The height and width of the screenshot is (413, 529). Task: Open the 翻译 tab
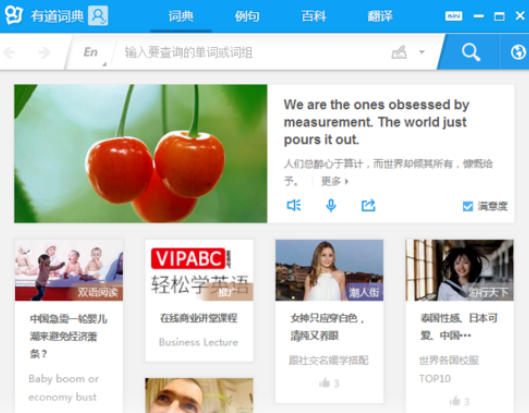(380, 16)
